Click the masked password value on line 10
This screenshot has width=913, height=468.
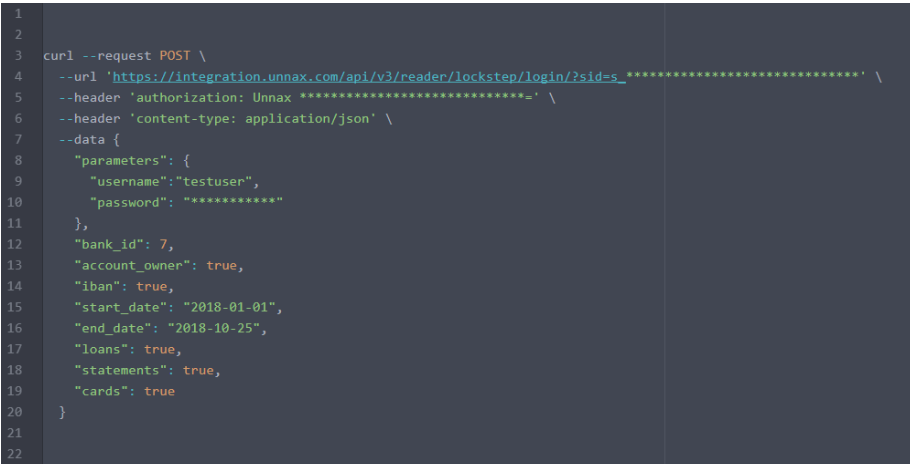(x=233, y=202)
